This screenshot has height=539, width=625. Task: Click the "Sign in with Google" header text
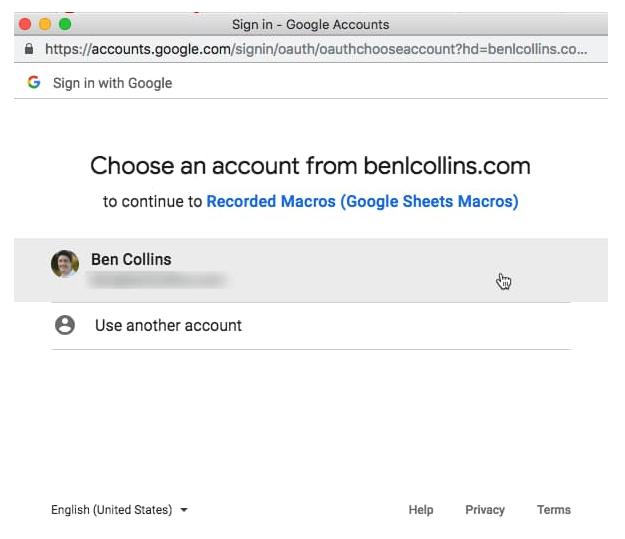pos(112,83)
